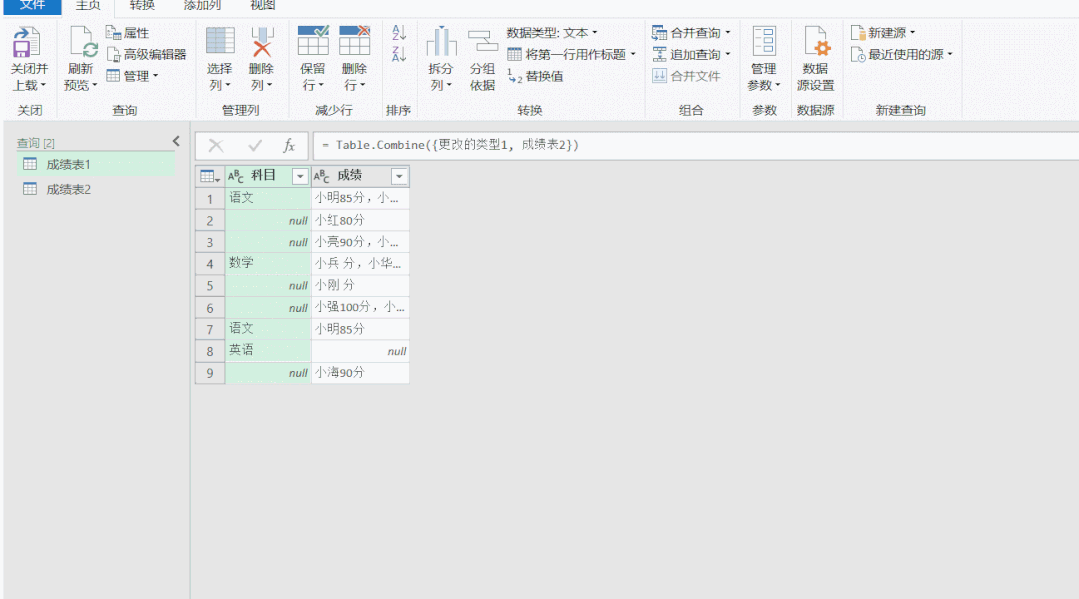Click the cell containing 小红80分

[361, 220]
